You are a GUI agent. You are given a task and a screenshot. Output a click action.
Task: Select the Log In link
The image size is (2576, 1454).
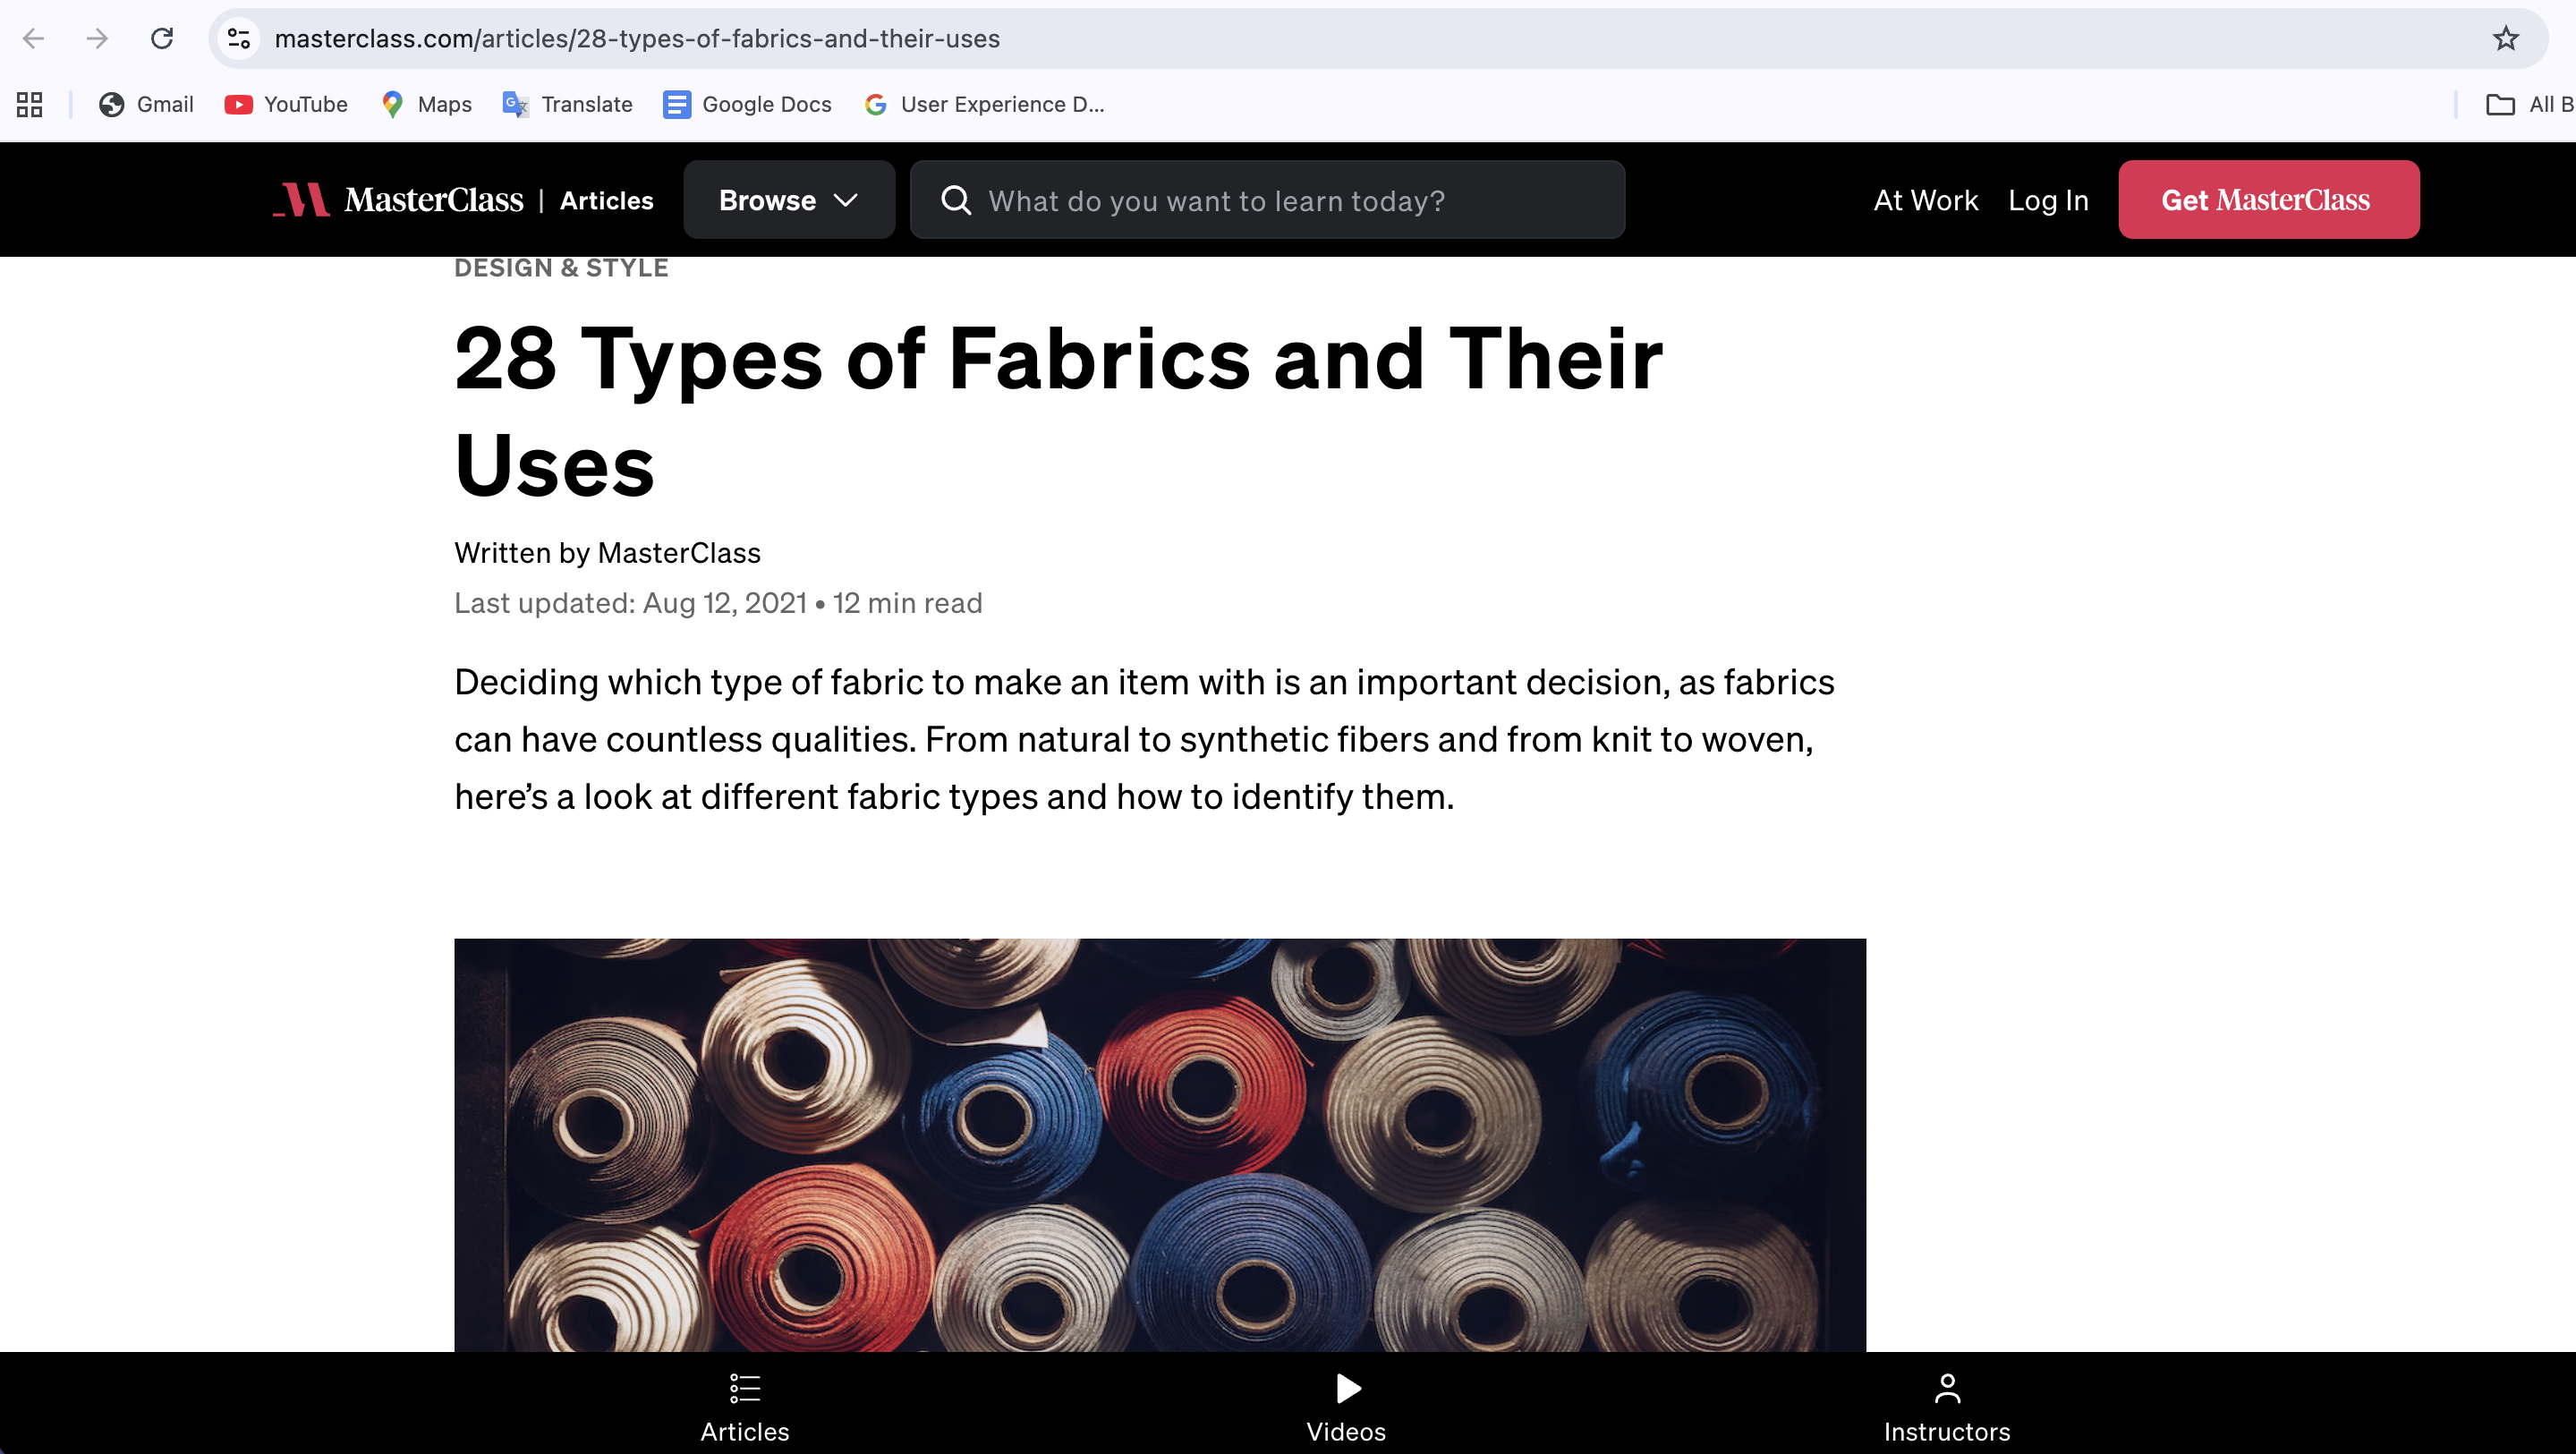(x=2047, y=199)
